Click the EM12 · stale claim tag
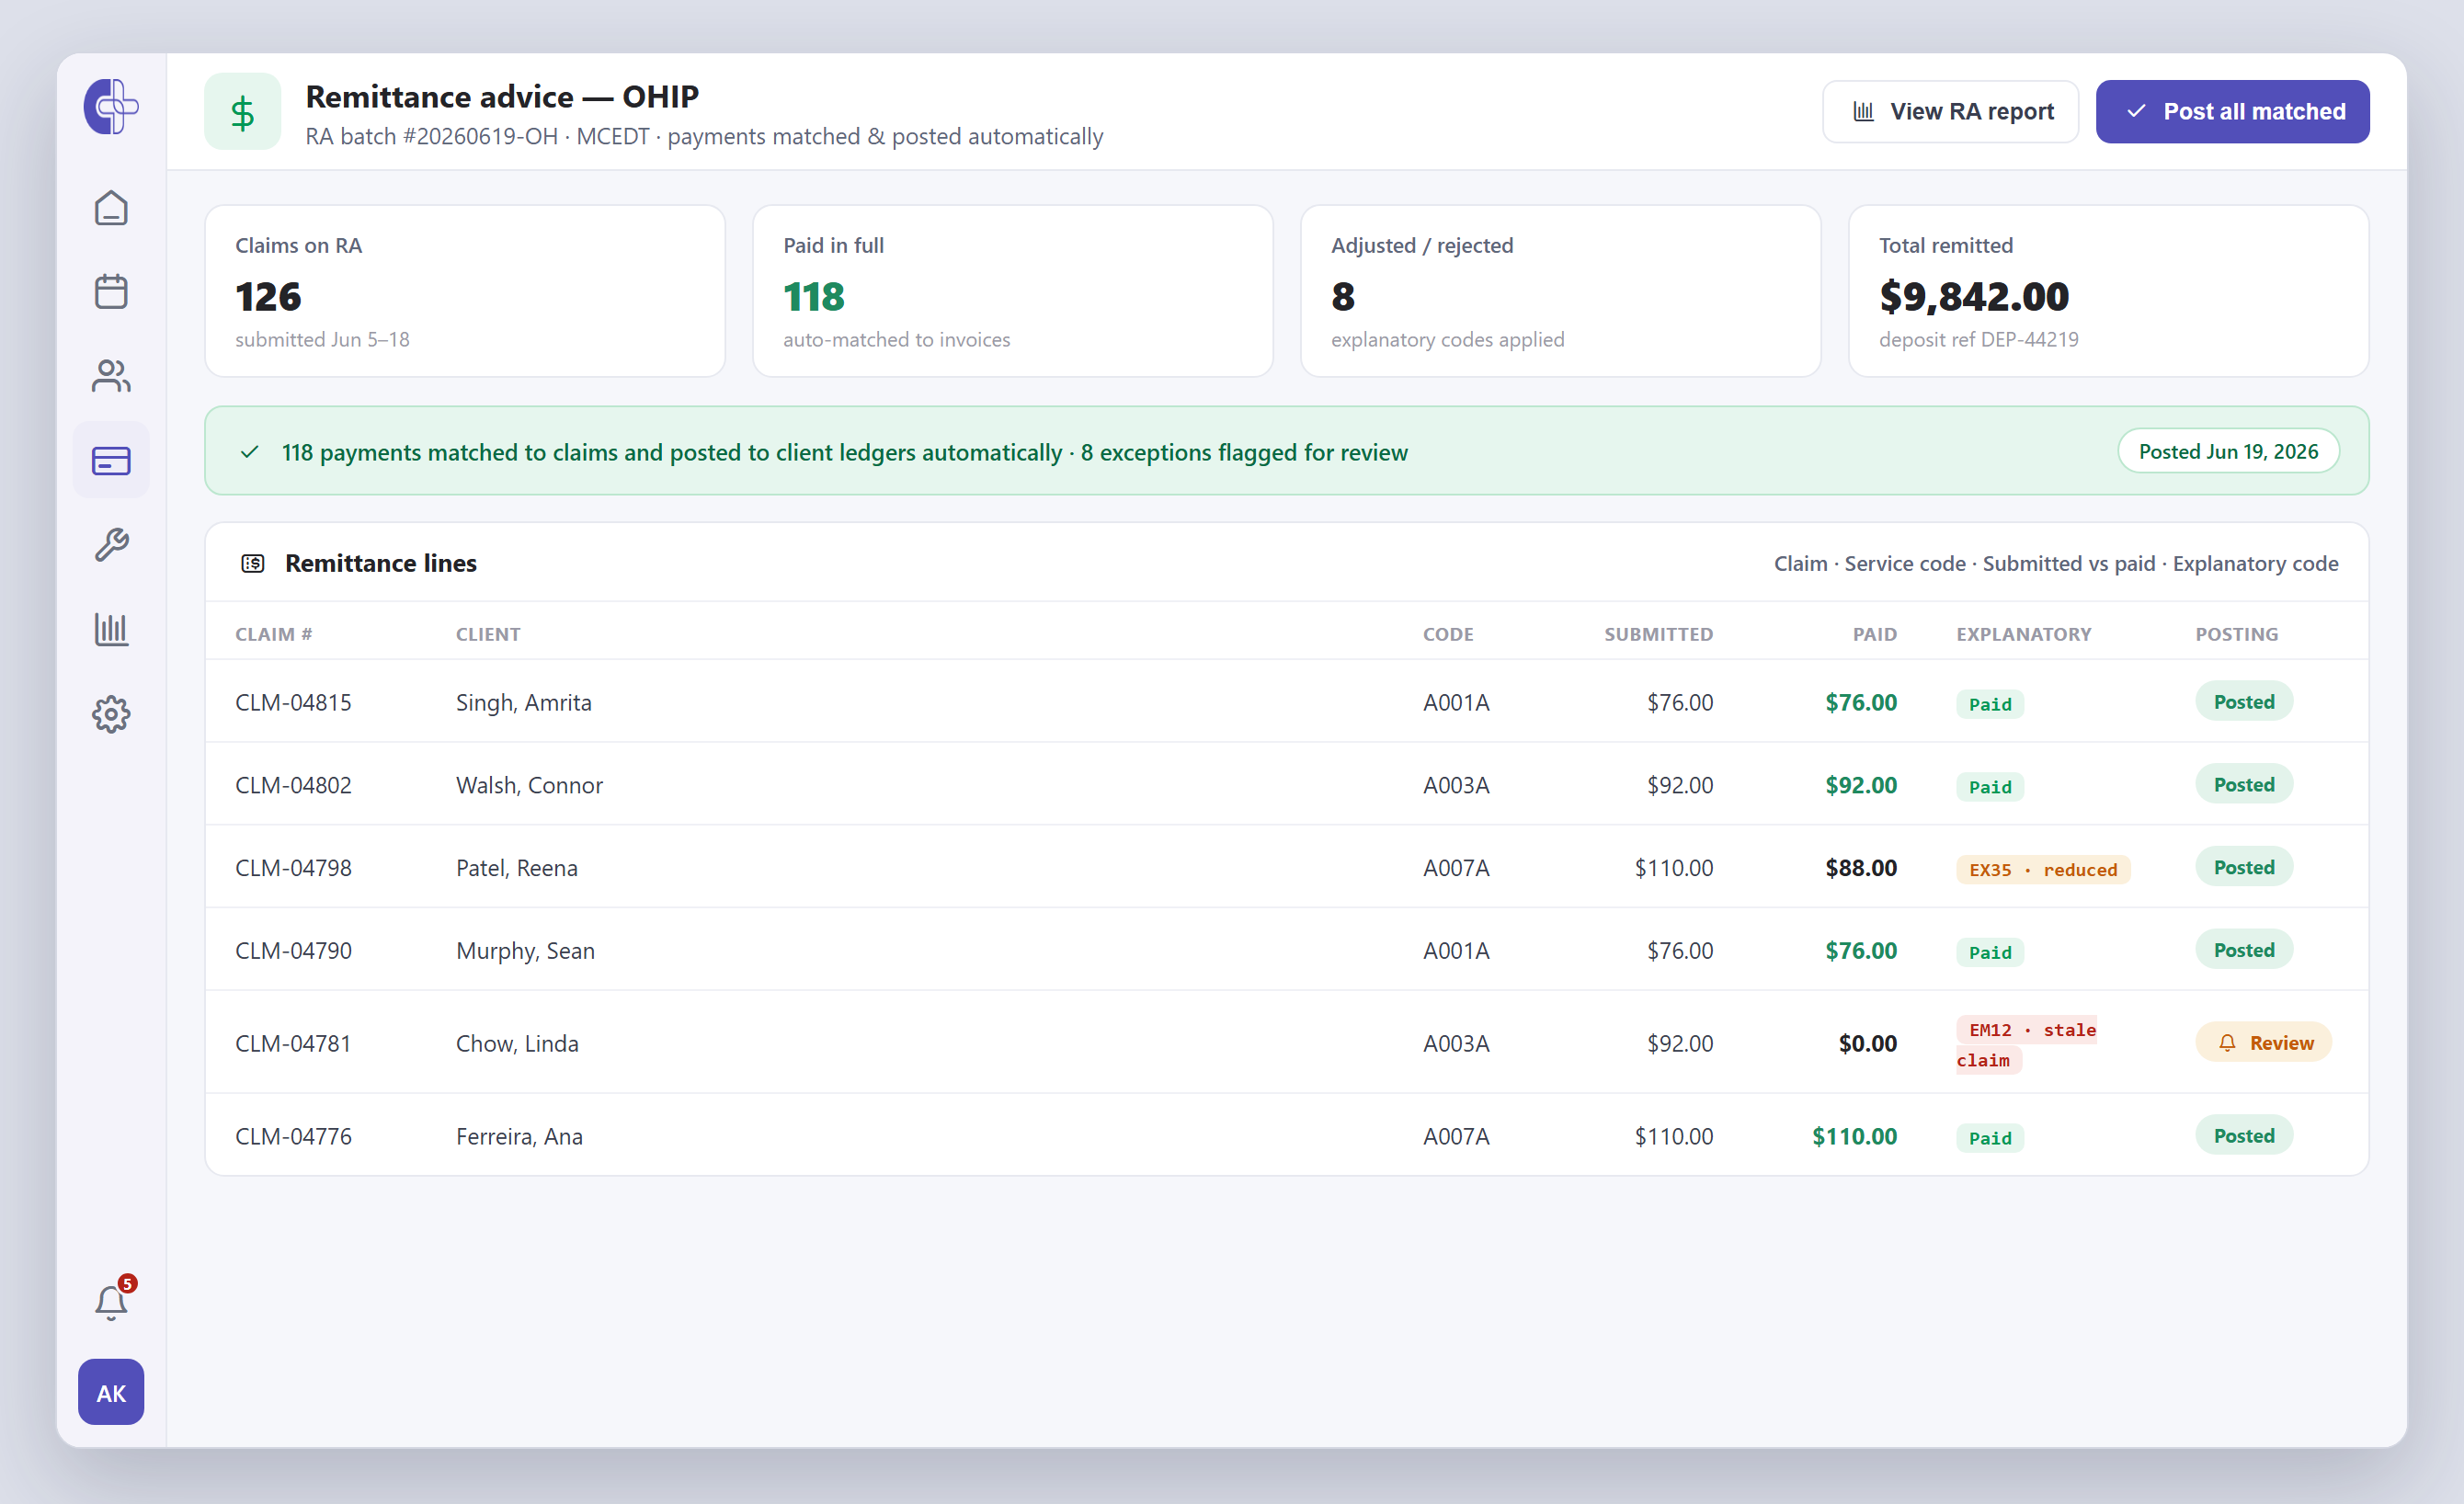 tap(2027, 1045)
